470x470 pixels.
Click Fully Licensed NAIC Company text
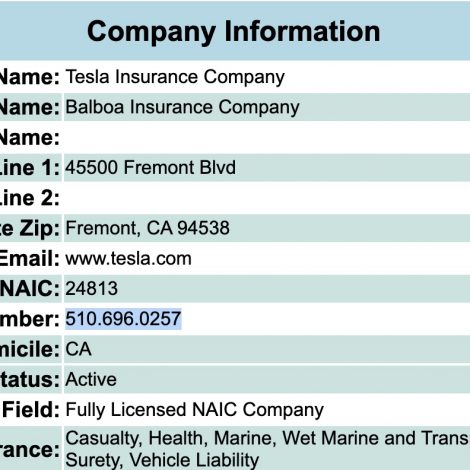click(194, 410)
